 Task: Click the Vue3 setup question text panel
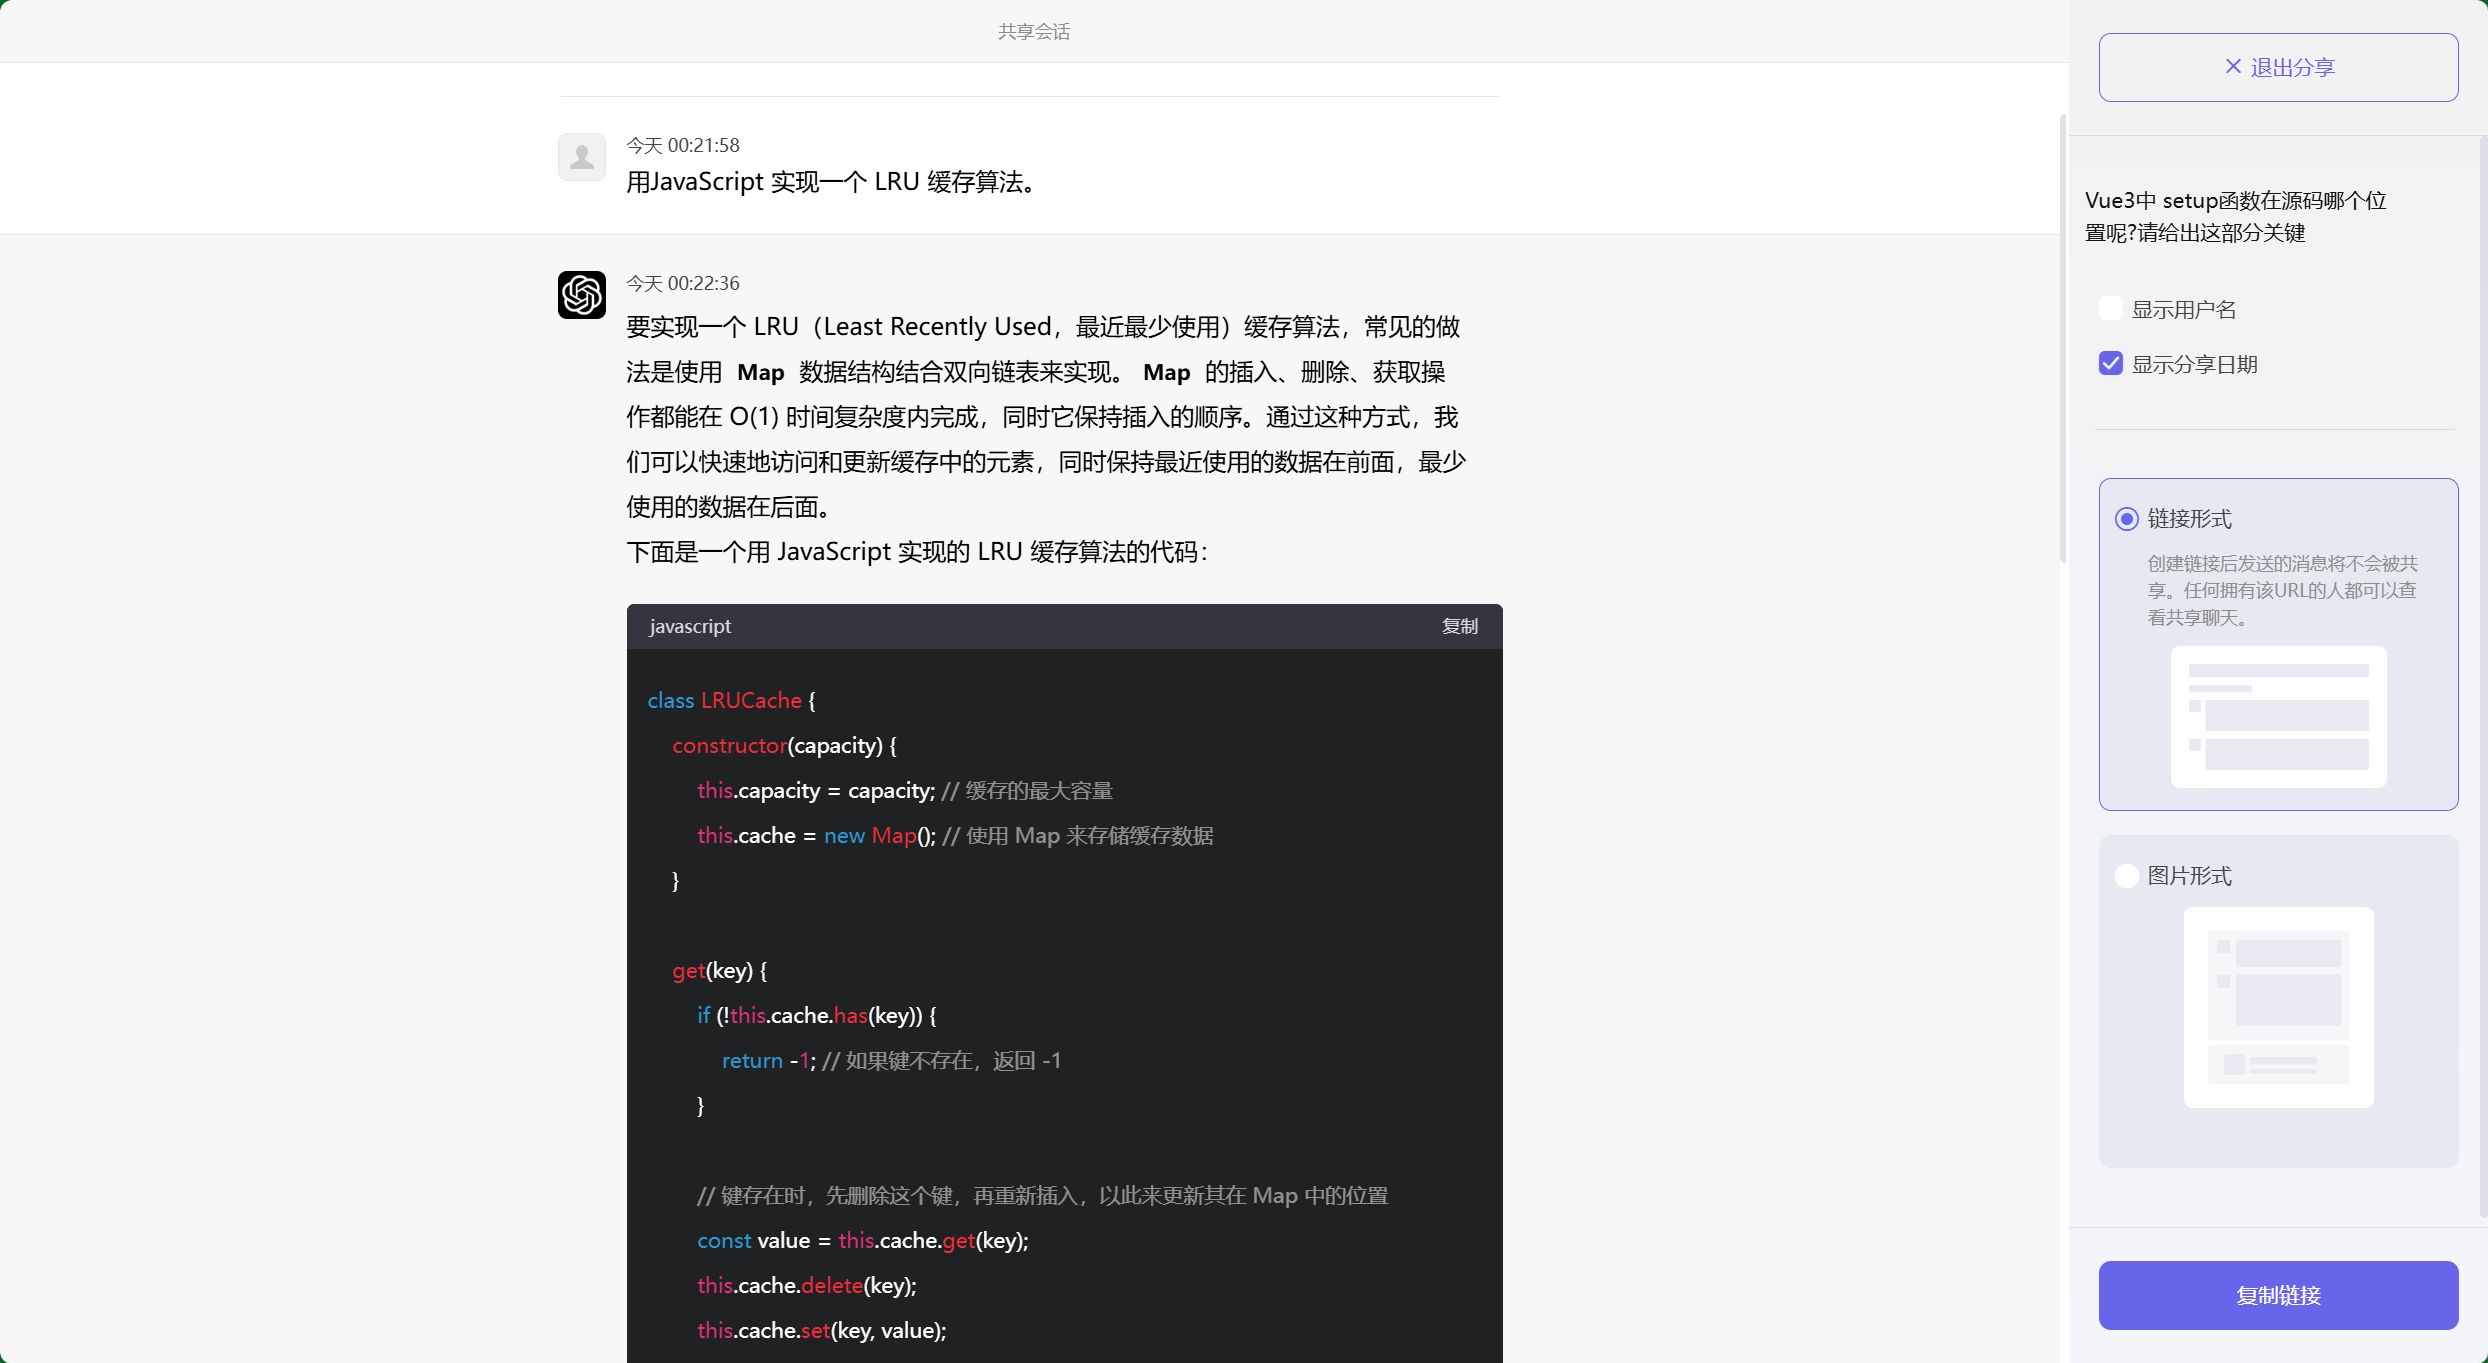[2236, 216]
